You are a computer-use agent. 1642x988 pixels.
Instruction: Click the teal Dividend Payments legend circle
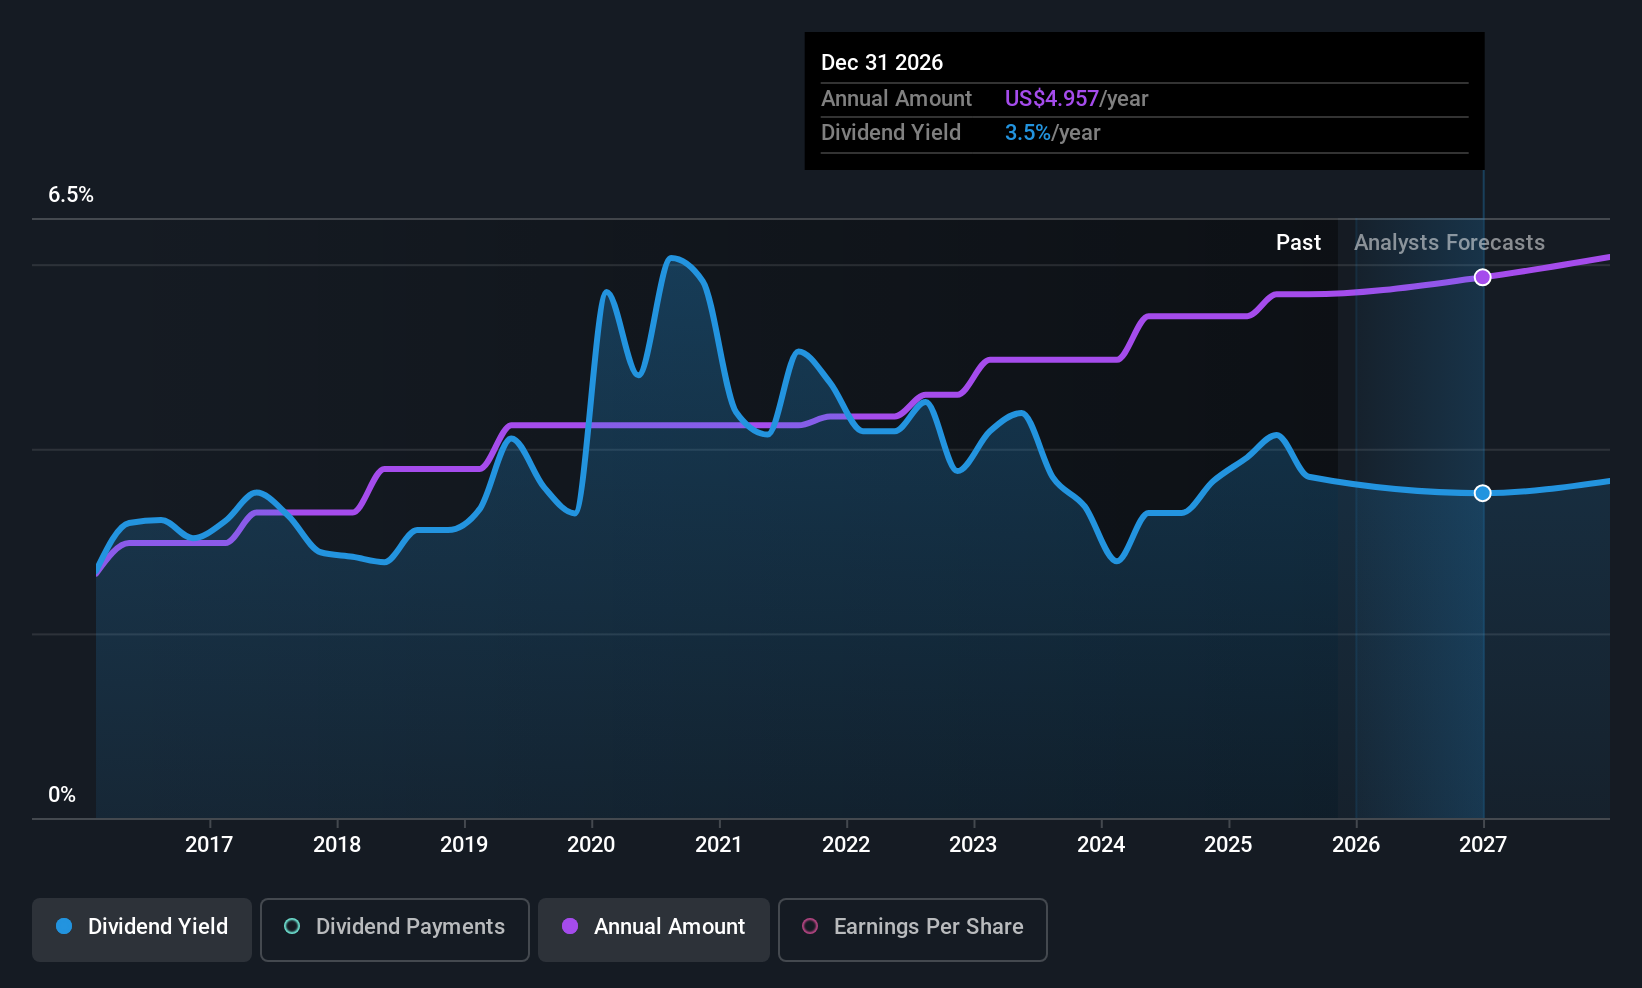tap(292, 927)
